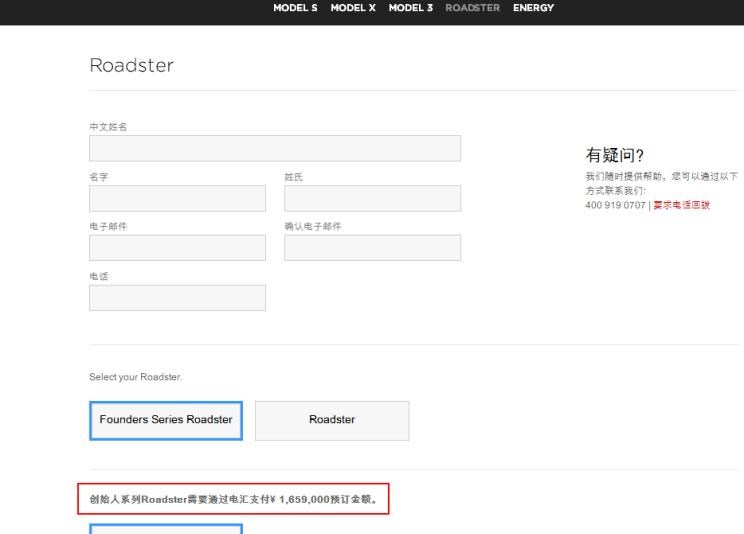Open the ENERGY nav item
The width and height of the screenshot is (744, 534).
(533, 8)
